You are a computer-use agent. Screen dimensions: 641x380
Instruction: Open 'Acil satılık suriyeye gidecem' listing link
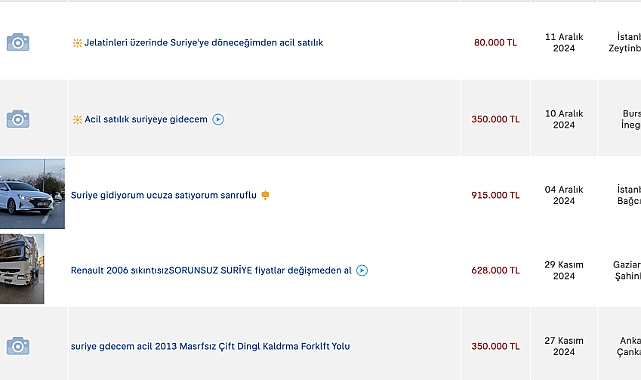pos(146,119)
